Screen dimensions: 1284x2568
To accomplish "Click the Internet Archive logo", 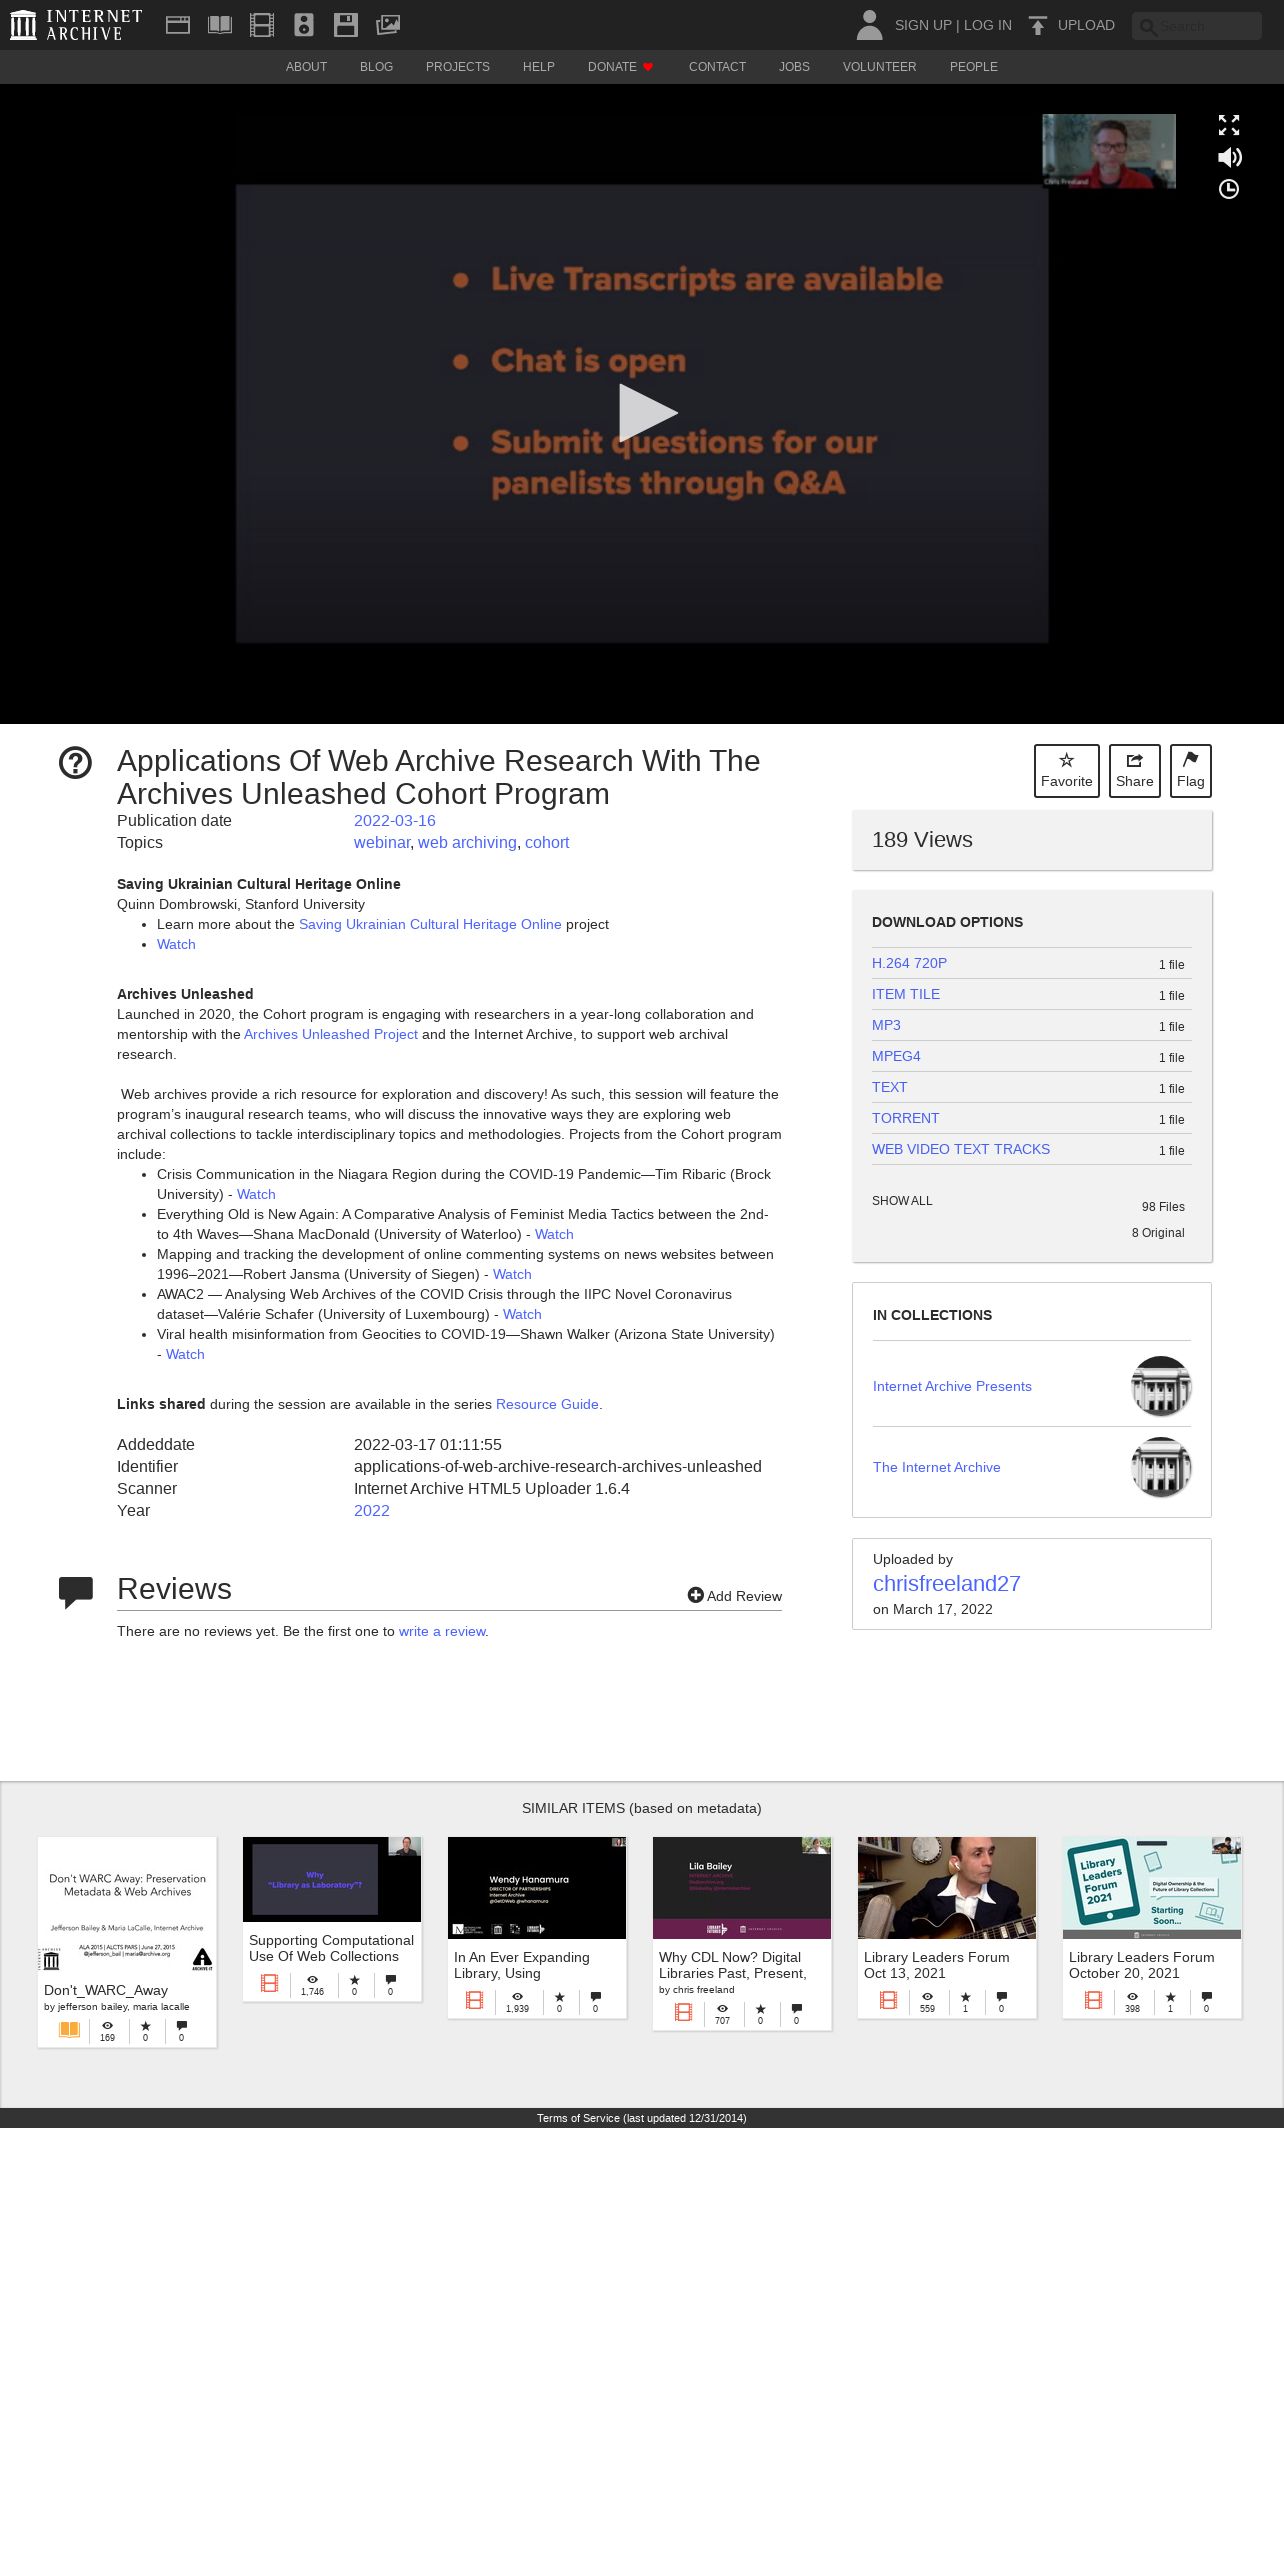I will tap(76, 25).
